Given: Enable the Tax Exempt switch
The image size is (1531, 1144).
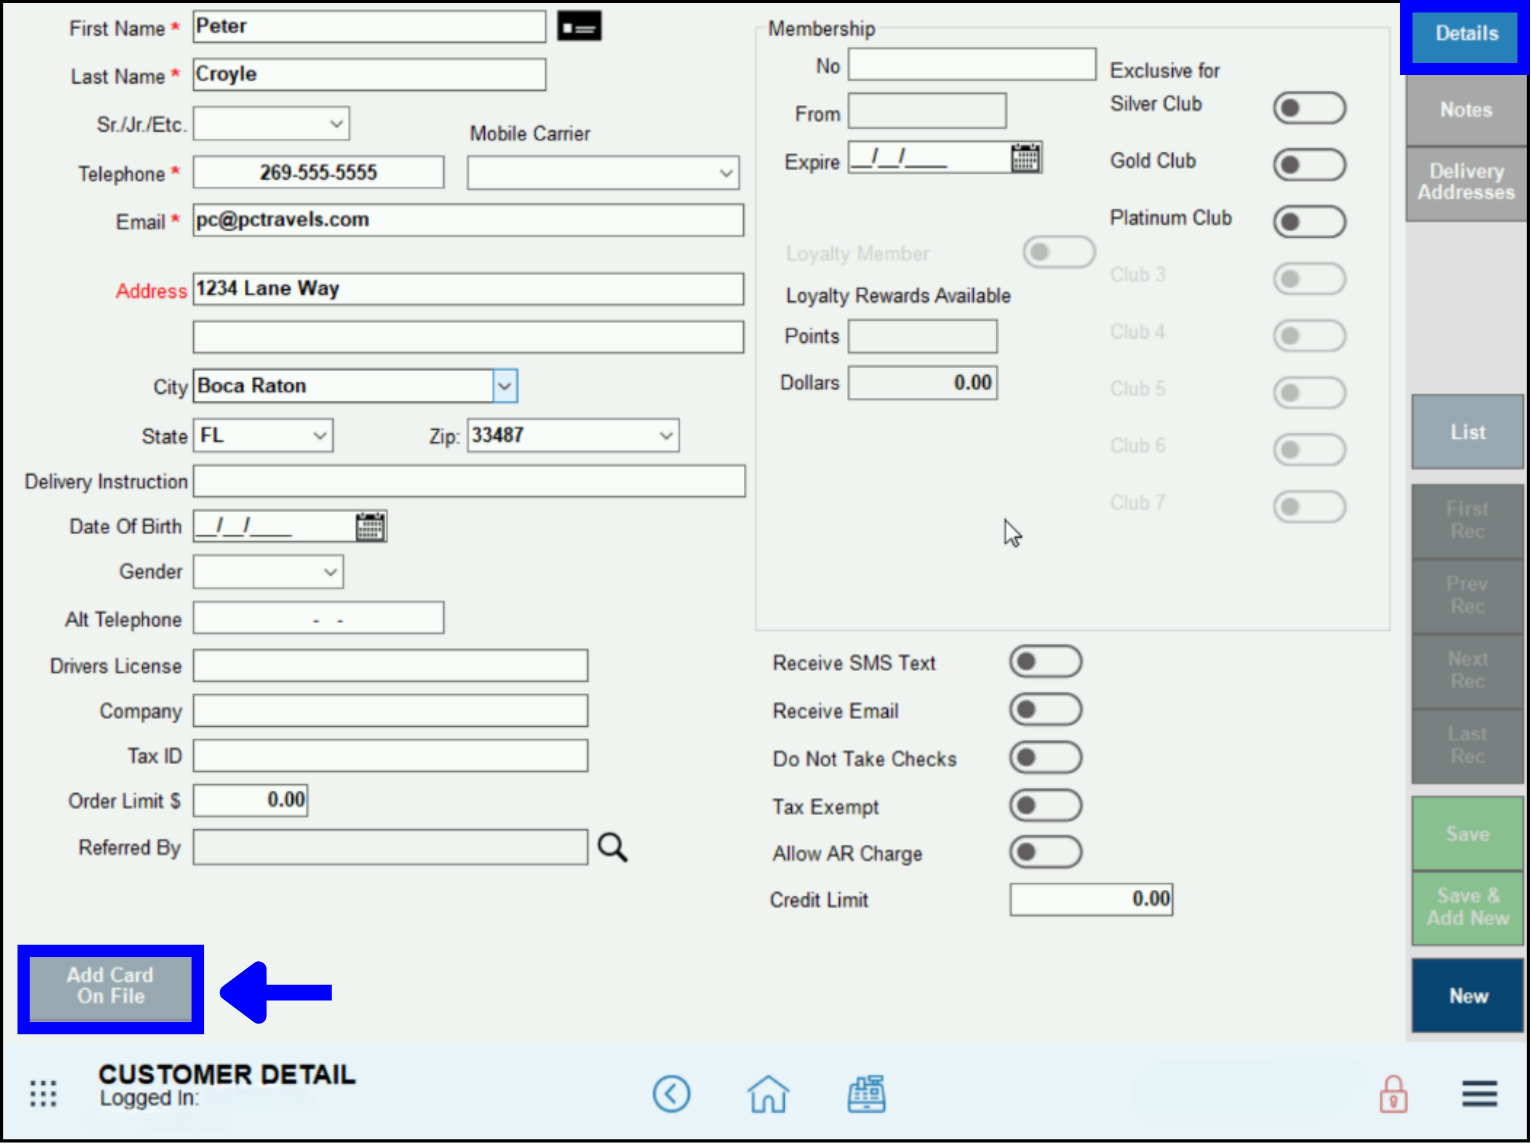Looking at the screenshot, I should 1045,805.
